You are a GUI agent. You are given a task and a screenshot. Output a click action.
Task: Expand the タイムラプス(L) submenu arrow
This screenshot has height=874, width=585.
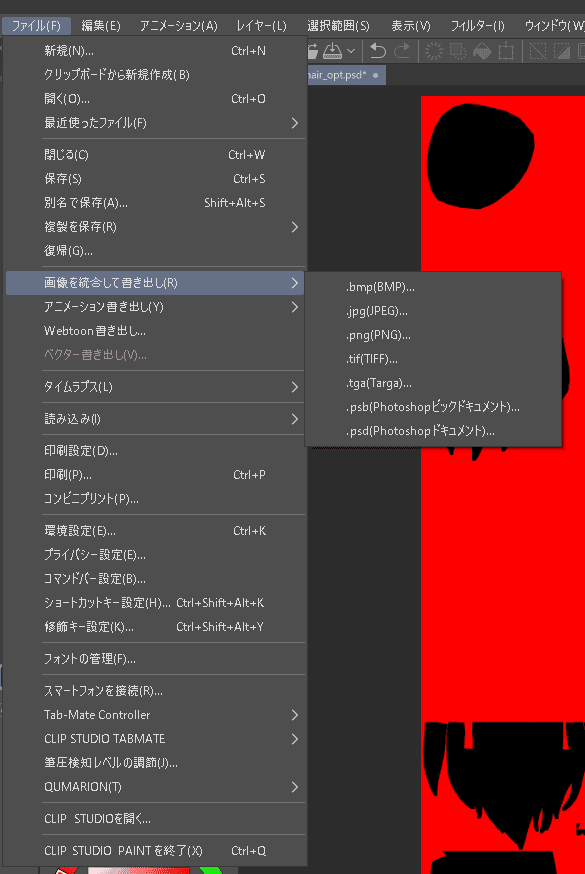coord(295,387)
